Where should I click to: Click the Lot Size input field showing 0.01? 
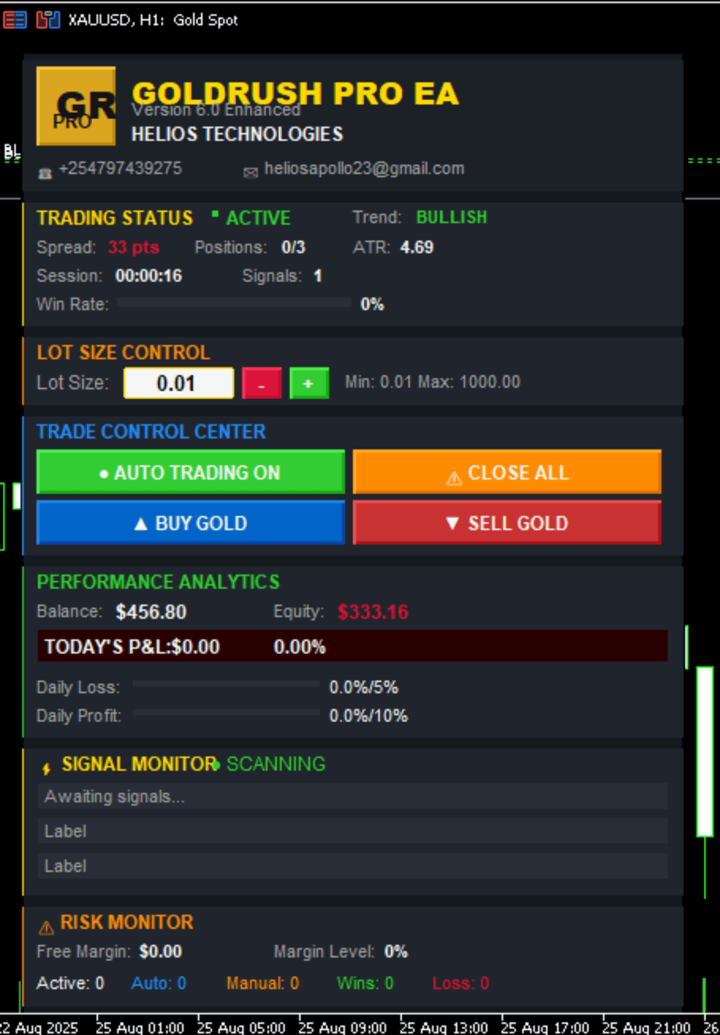pos(178,383)
